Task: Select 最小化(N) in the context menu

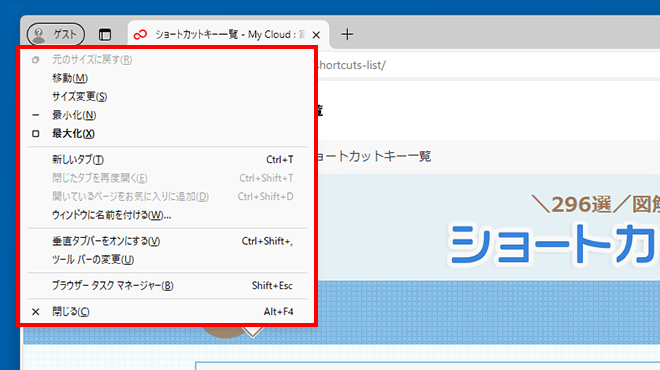Action: (x=167, y=115)
